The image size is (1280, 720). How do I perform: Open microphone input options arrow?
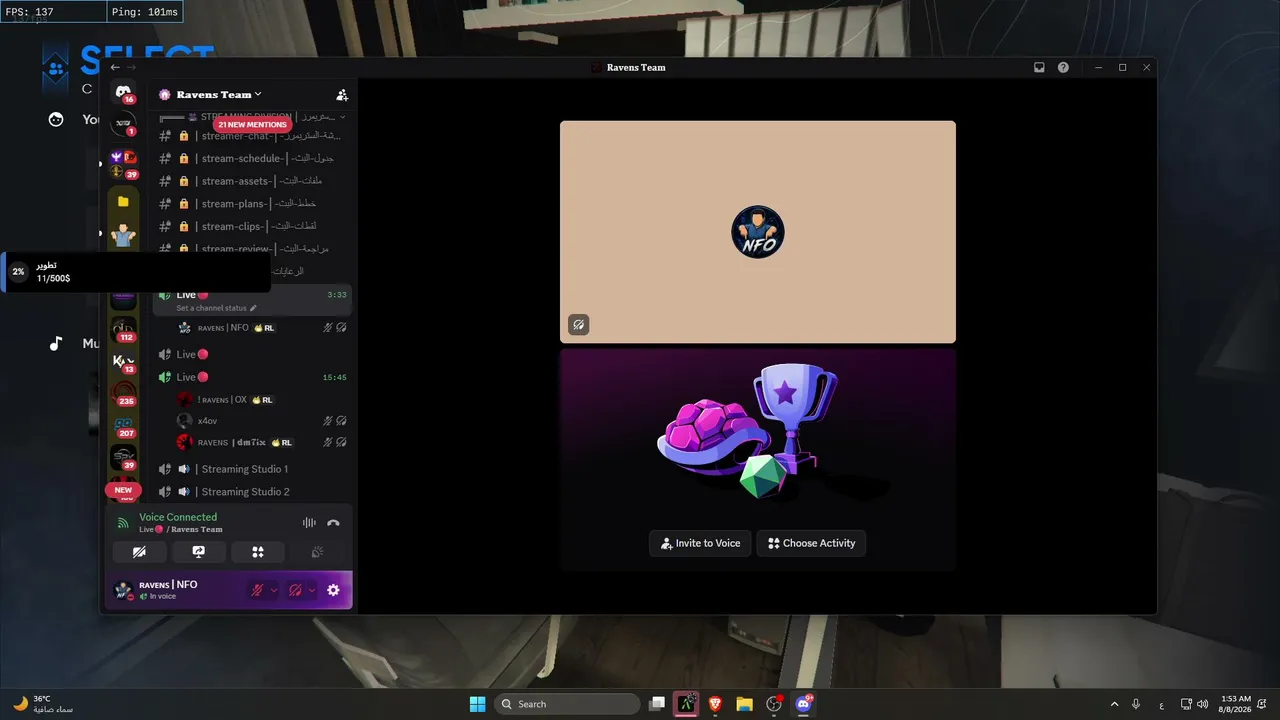274,590
